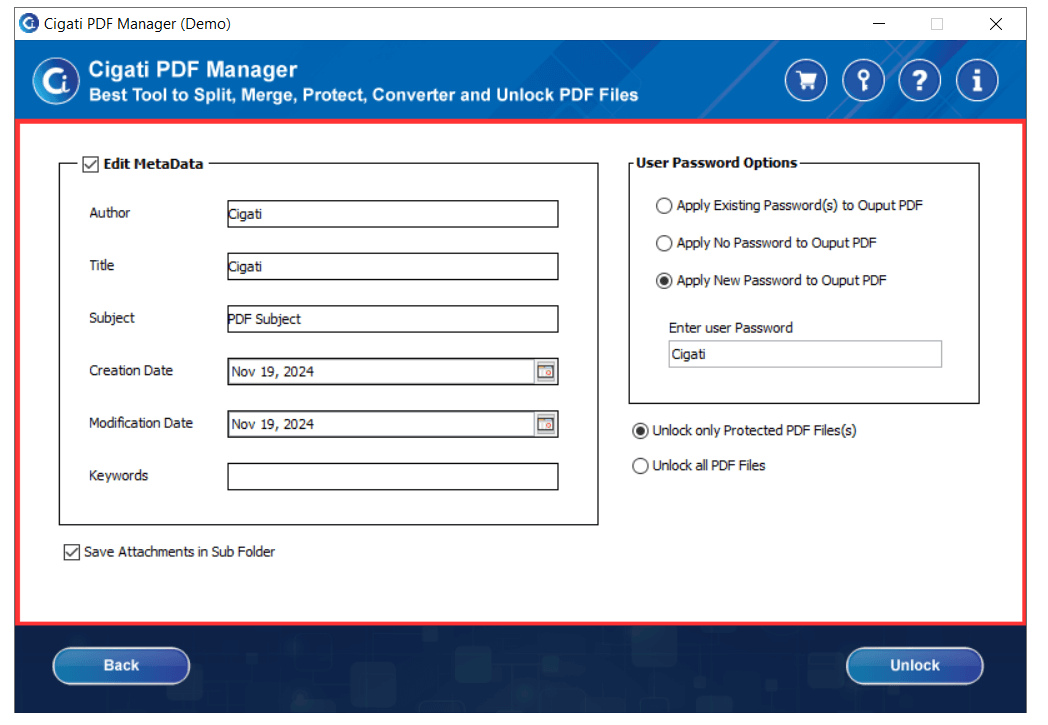This screenshot has height=725, width=1048.
Task: Click the Unlock button
Action: [x=914, y=666]
